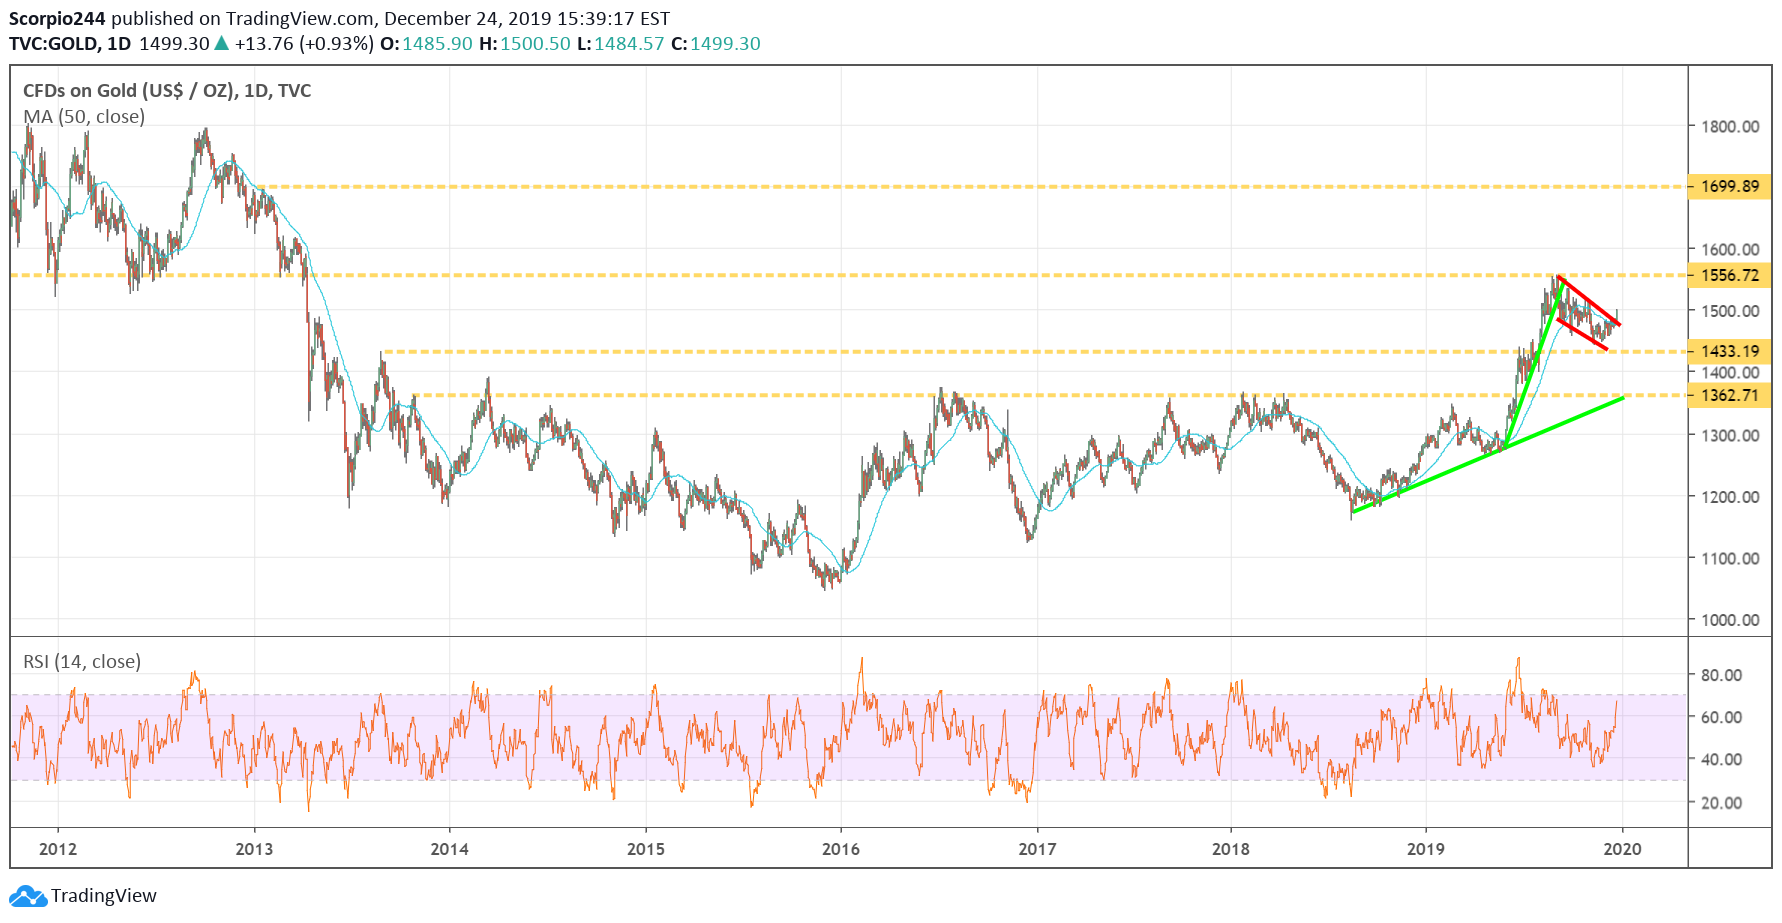Click the TradingView wordmark beside the logo
1782x923 pixels.
pyautogui.click(x=104, y=896)
